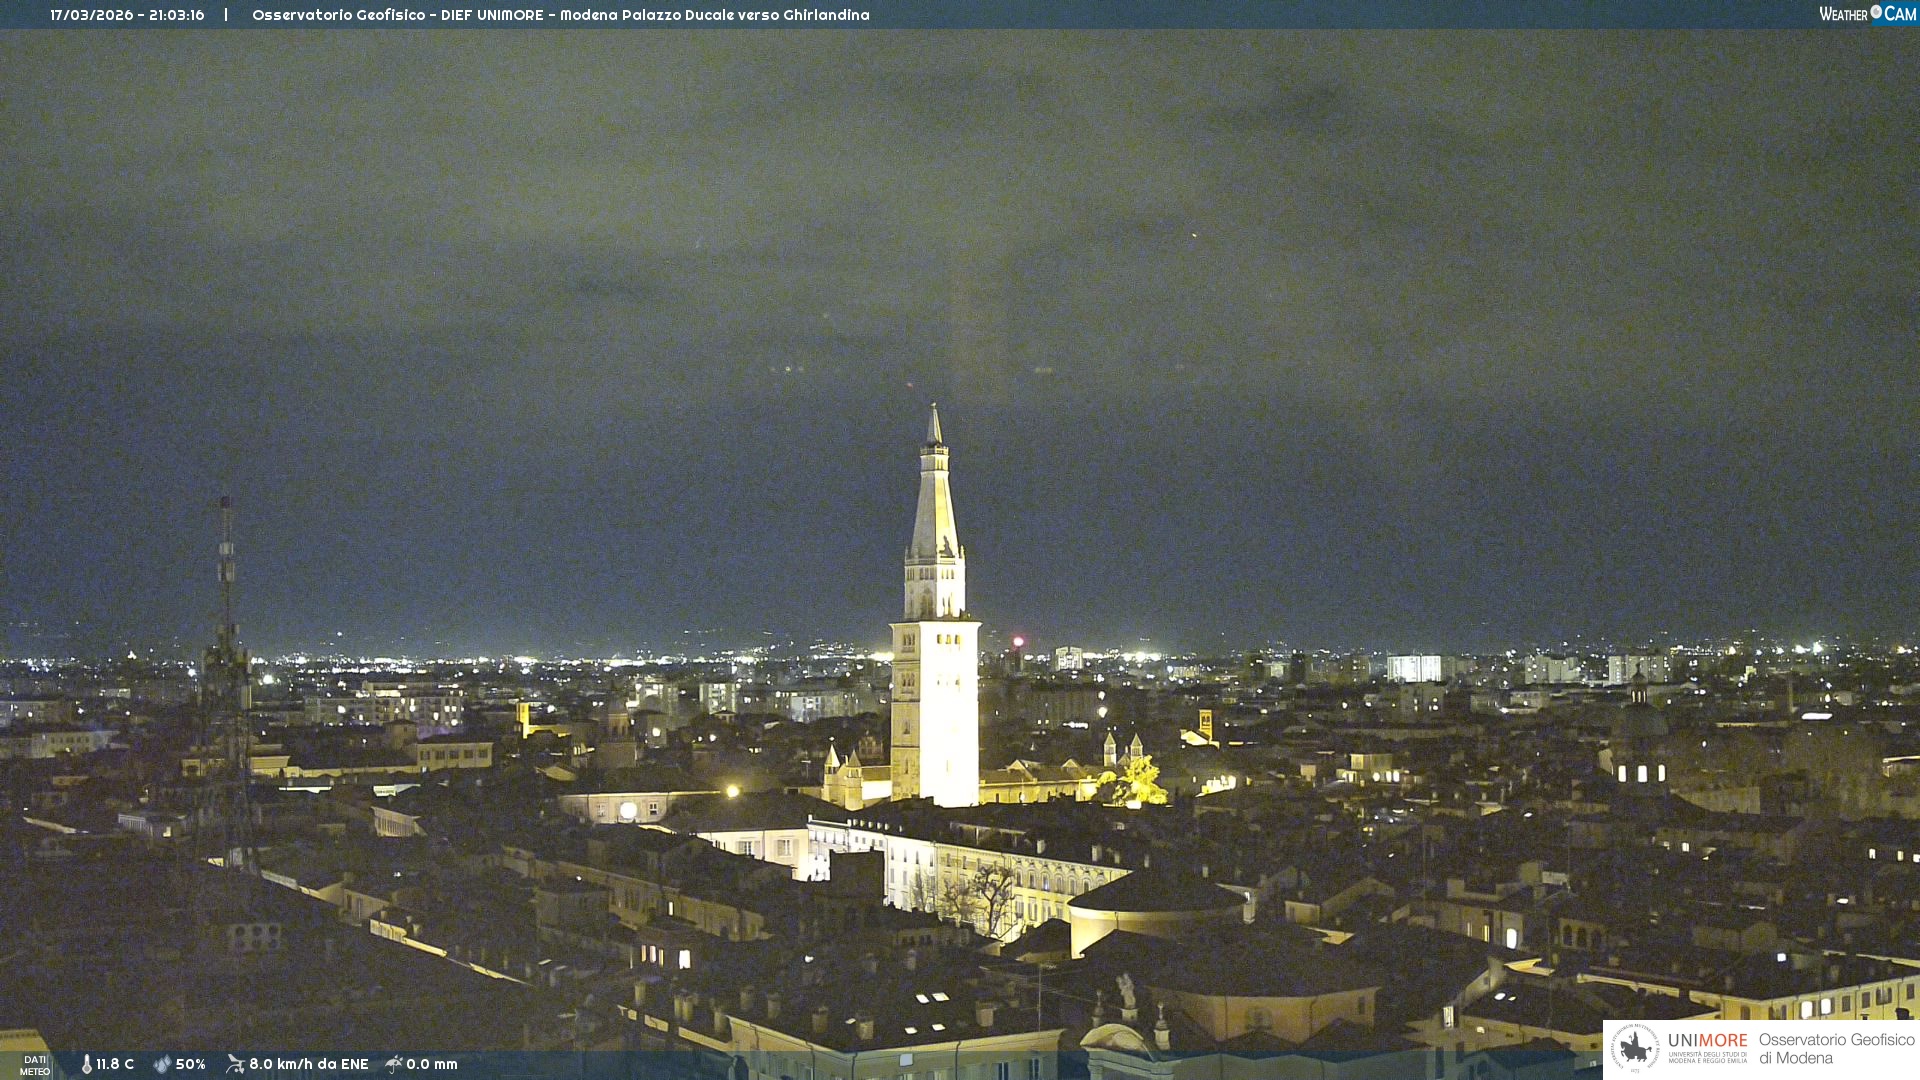Click the red beacon light near tower

[x=1018, y=641]
